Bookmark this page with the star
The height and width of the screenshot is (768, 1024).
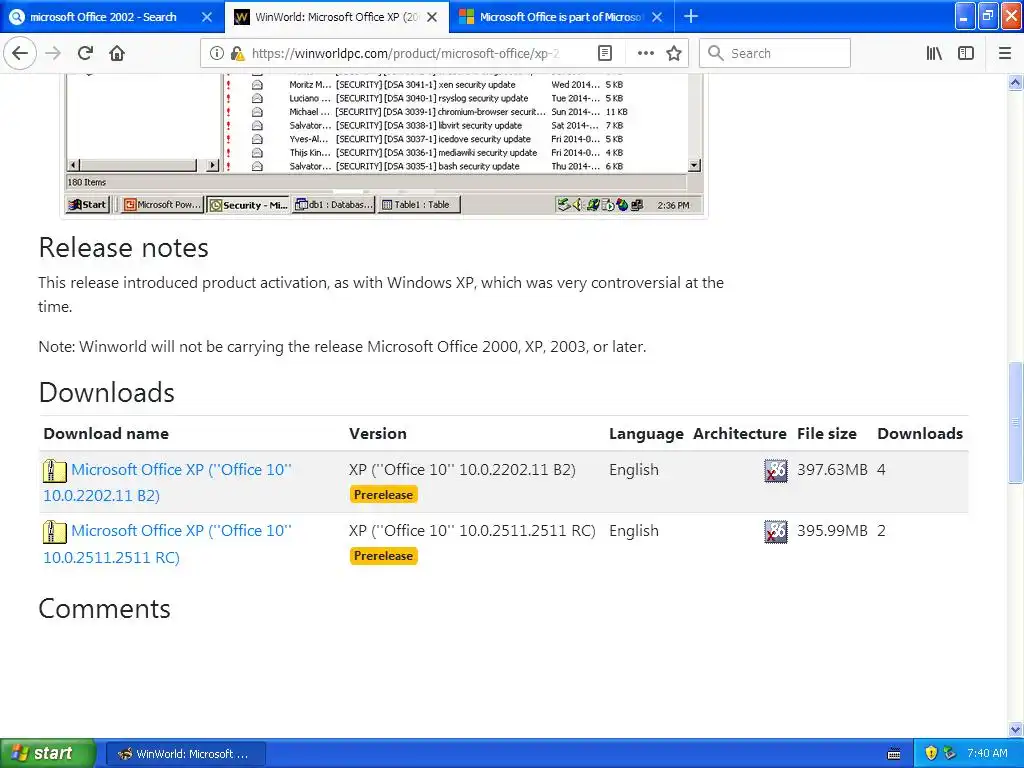pyautogui.click(x=674, y=54)
